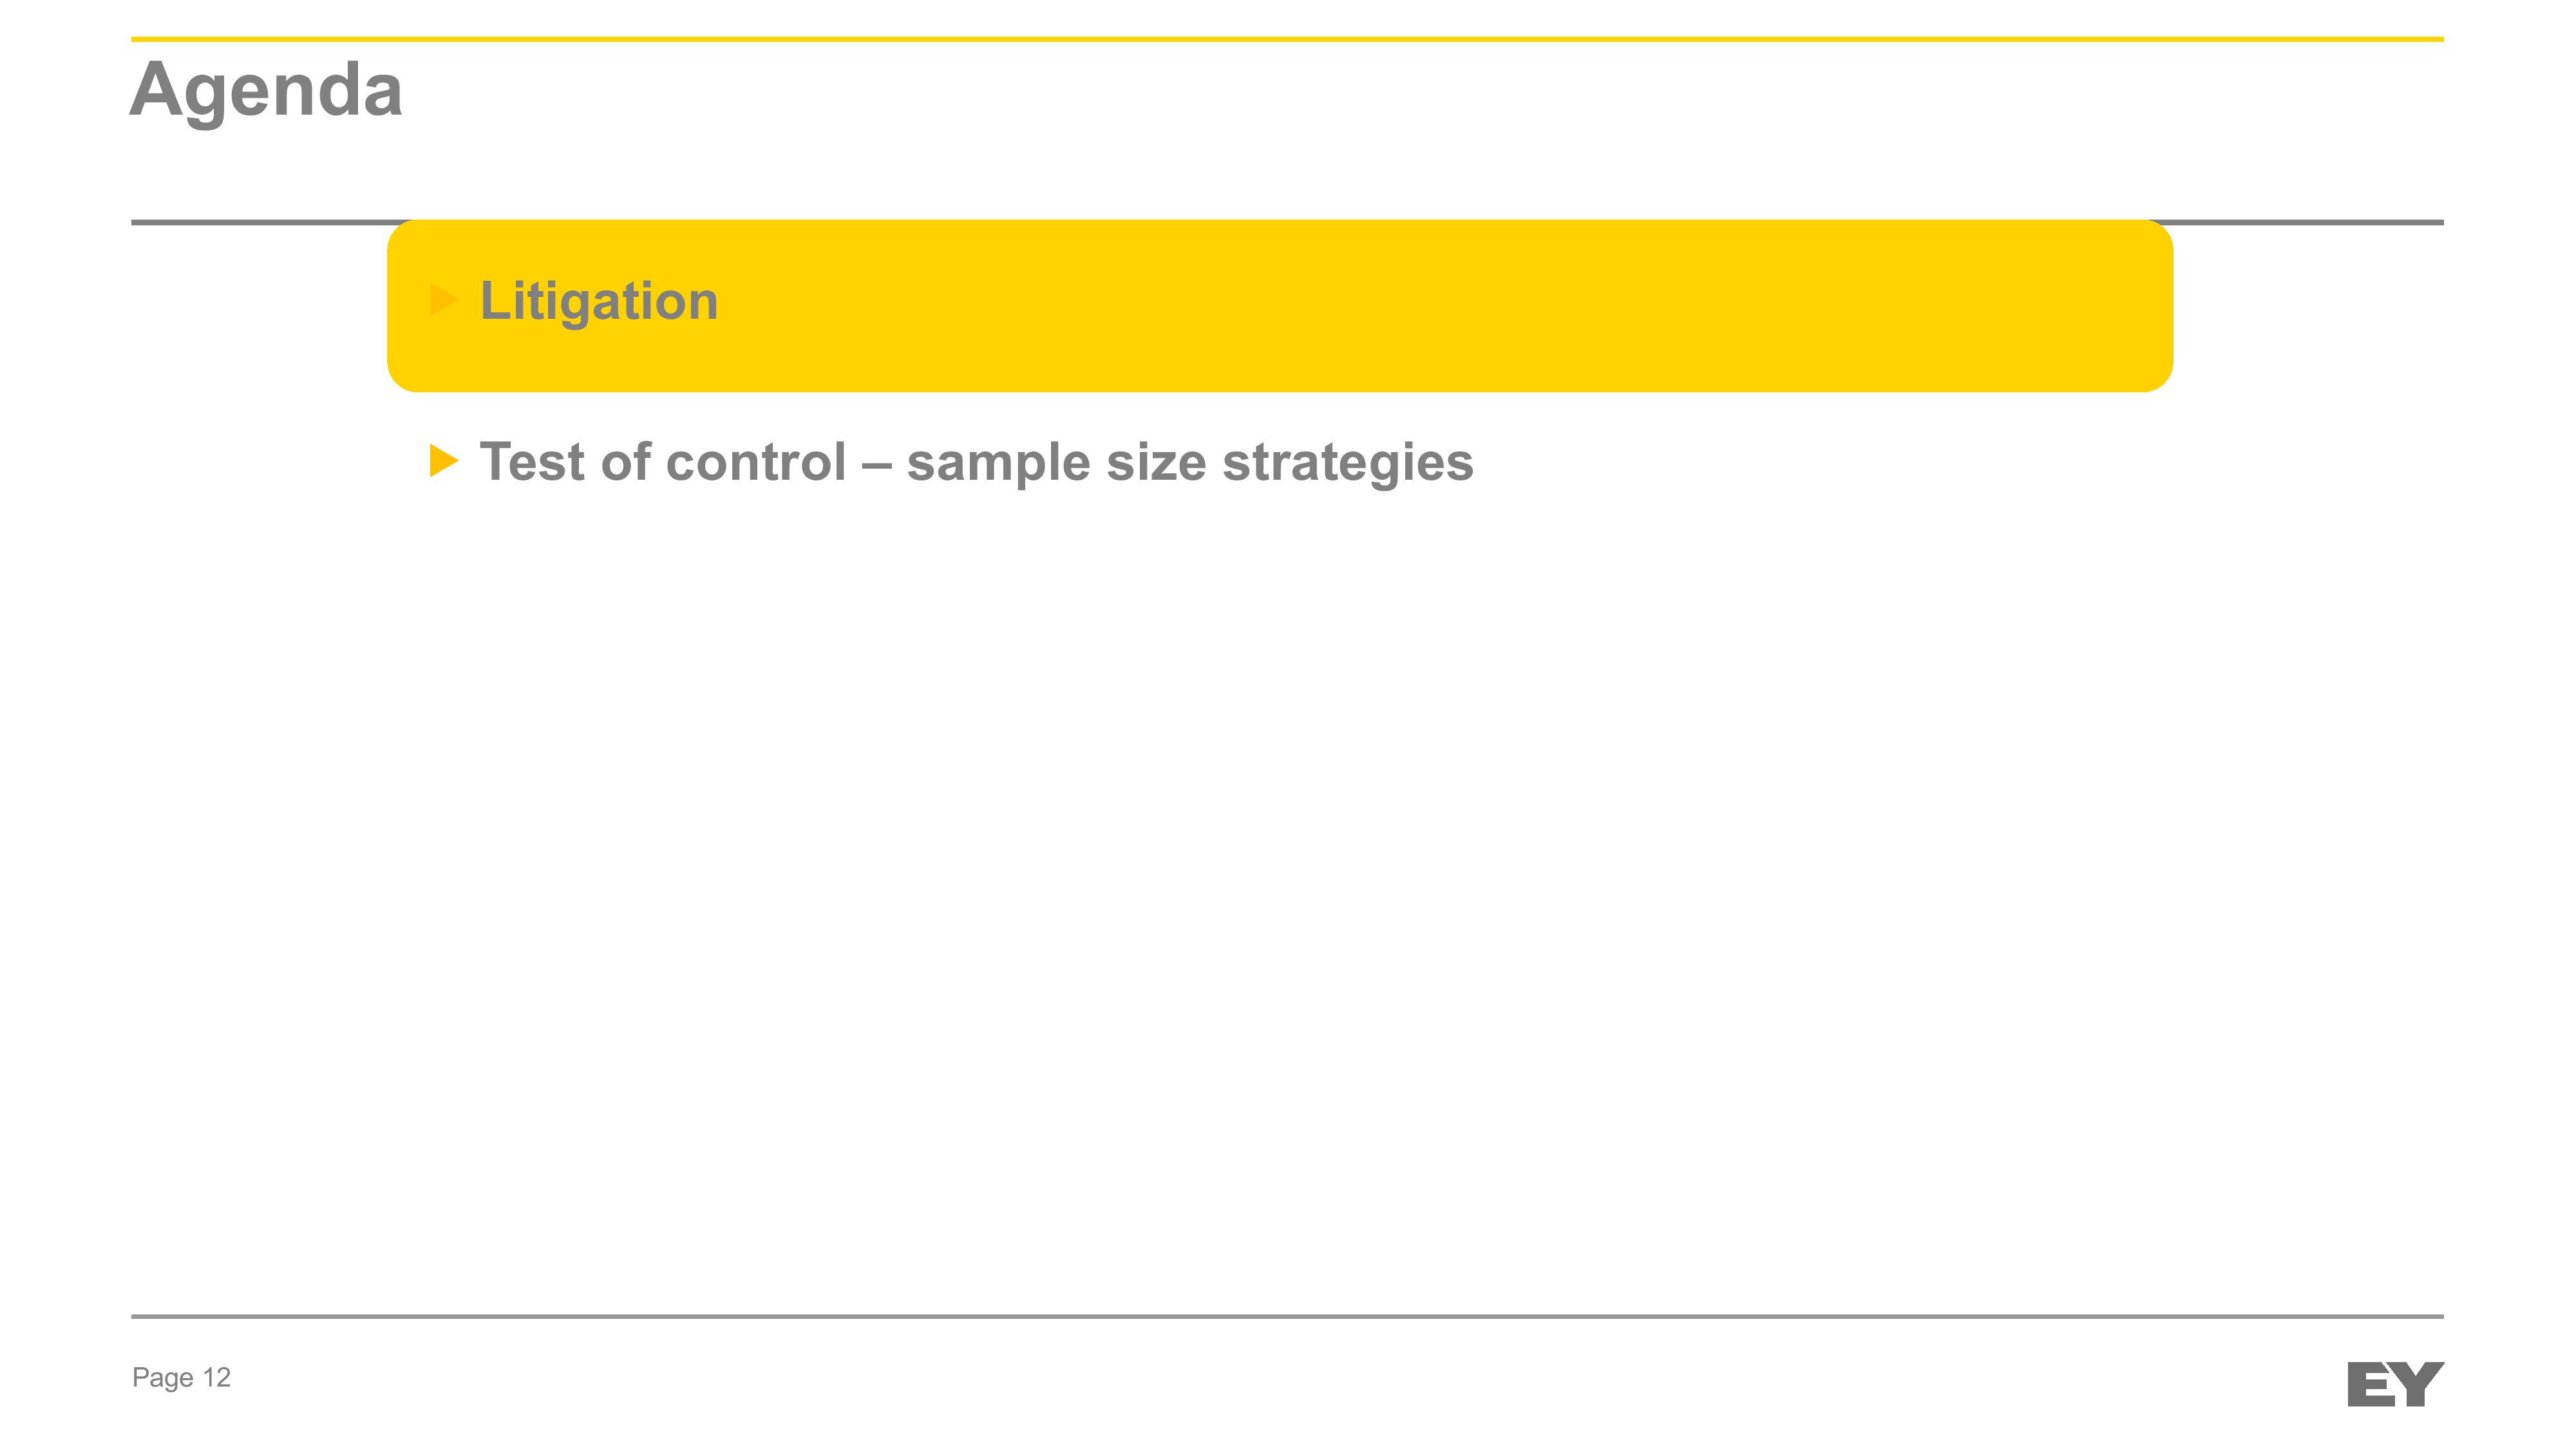
Task: Click the yellow arrow bullet before Test of control
Action: (443, 461)
